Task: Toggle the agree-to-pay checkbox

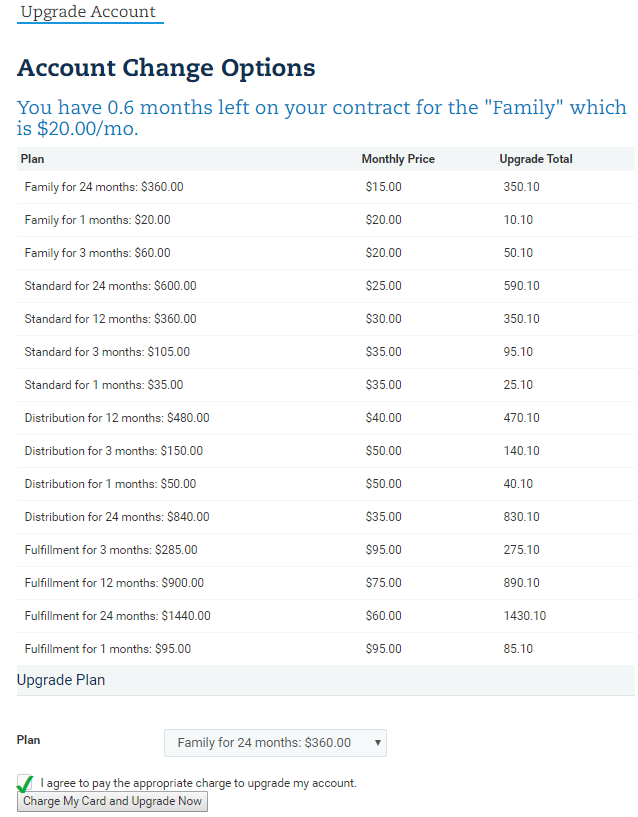Action: tap(25, 783)
